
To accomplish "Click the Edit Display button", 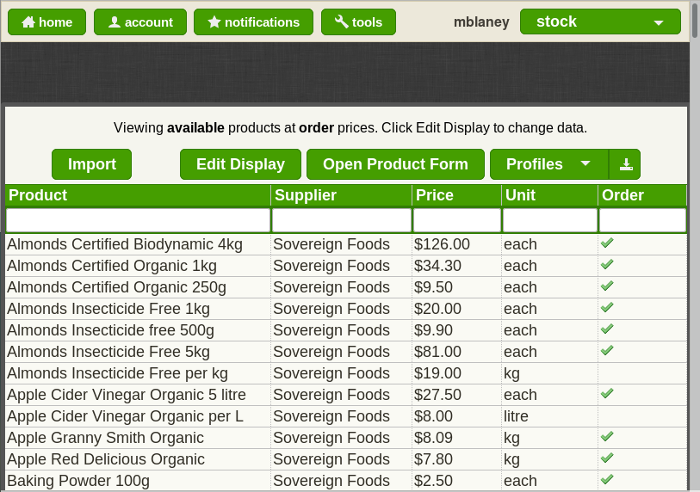I will coord(241,164).
